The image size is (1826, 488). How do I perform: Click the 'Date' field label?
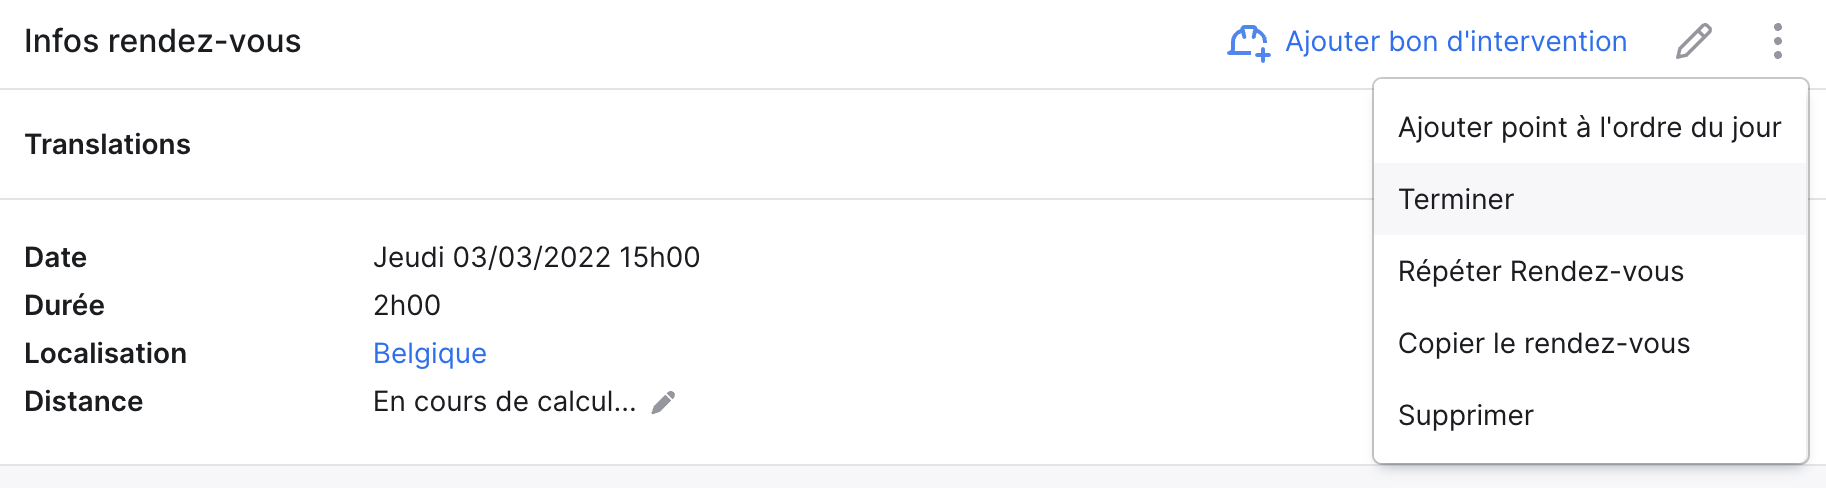click(x=55, y=257)
